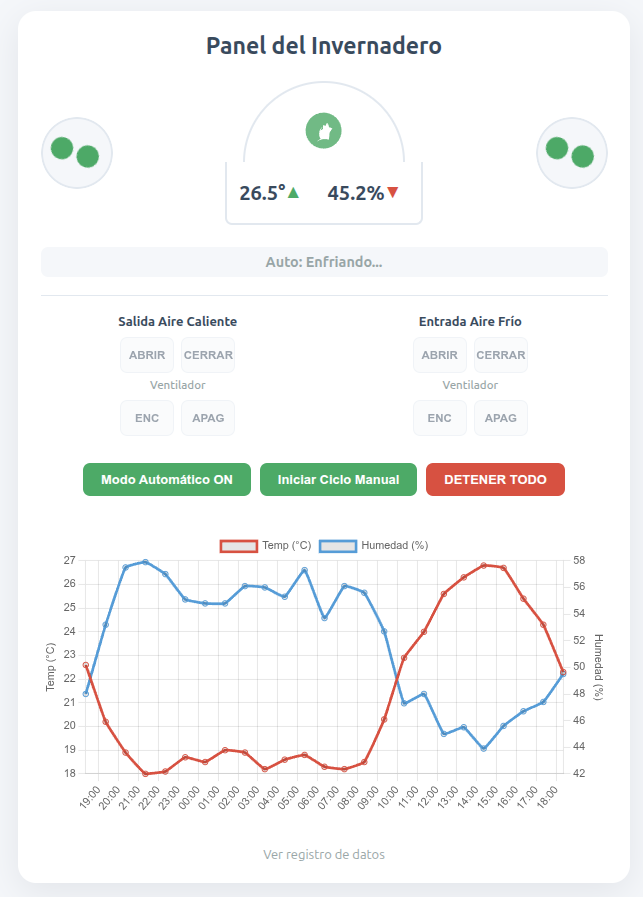Click the green greenhouse icon in the dome
643x897 pixels.
[324, 130]
